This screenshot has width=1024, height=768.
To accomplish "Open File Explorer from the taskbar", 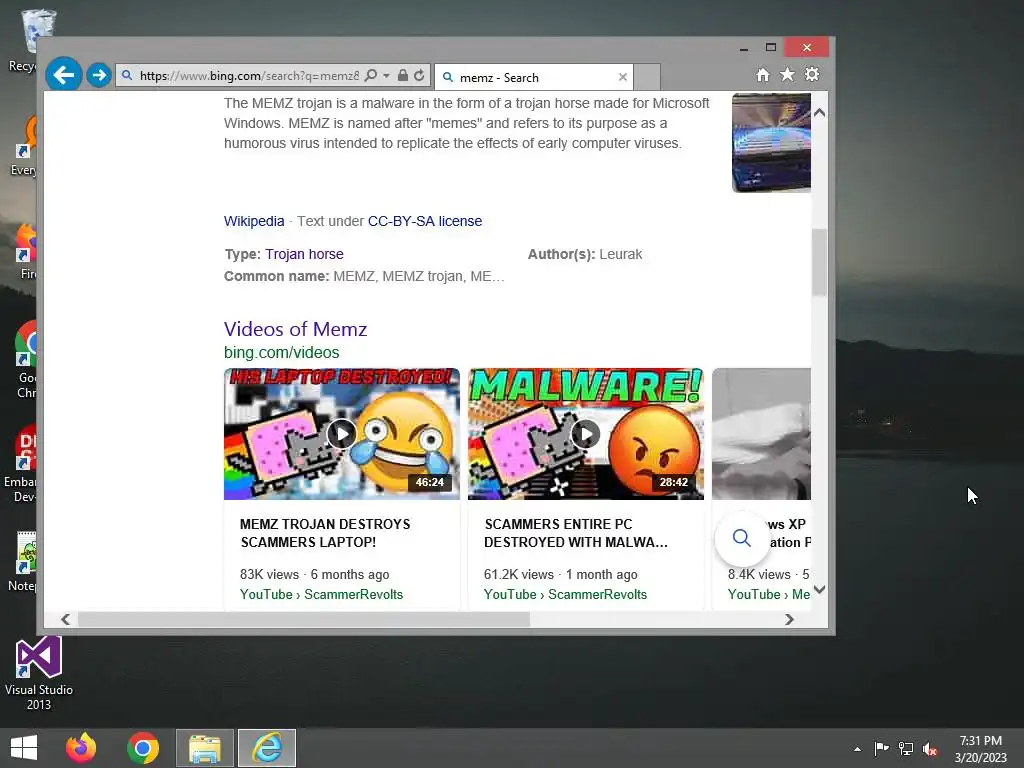I will 204,748.
